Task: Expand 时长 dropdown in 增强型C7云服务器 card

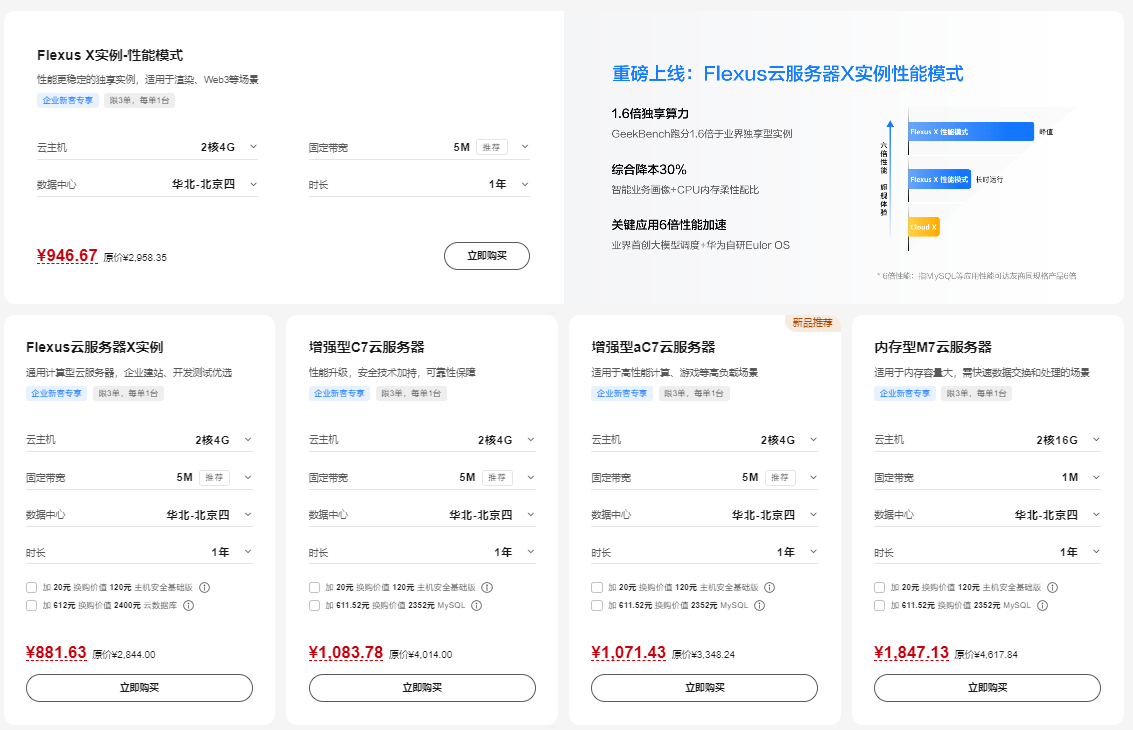Action: 422,552
